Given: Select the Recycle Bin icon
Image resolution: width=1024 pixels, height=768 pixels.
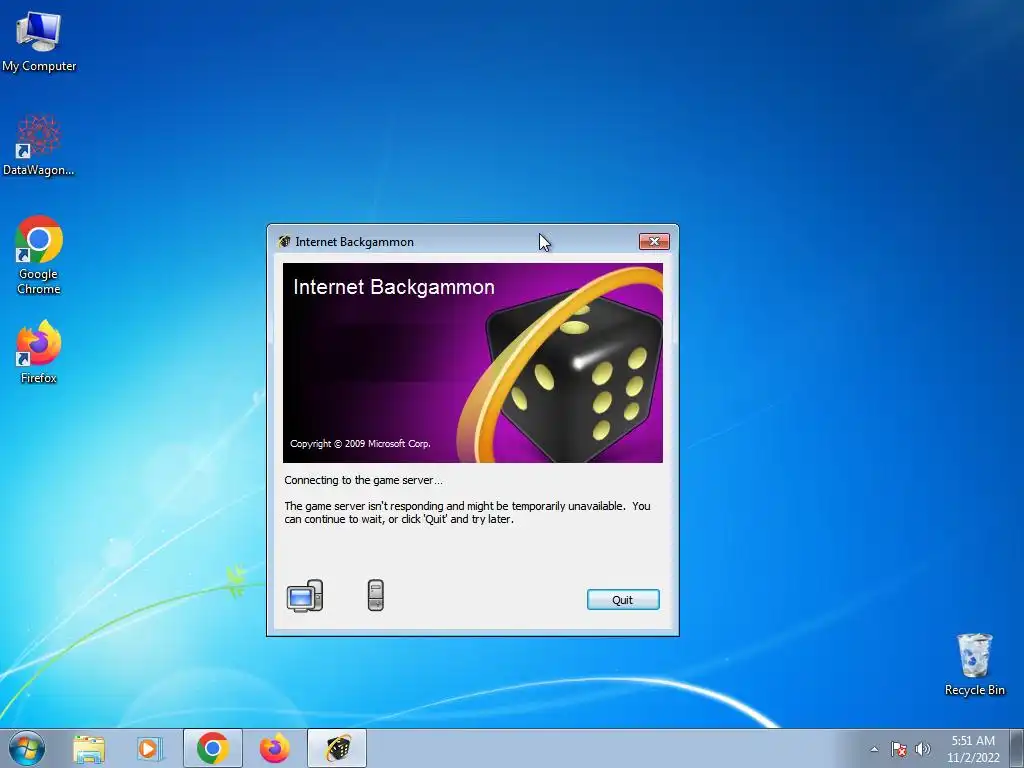Looking at the screenshot, I should 974,664.
